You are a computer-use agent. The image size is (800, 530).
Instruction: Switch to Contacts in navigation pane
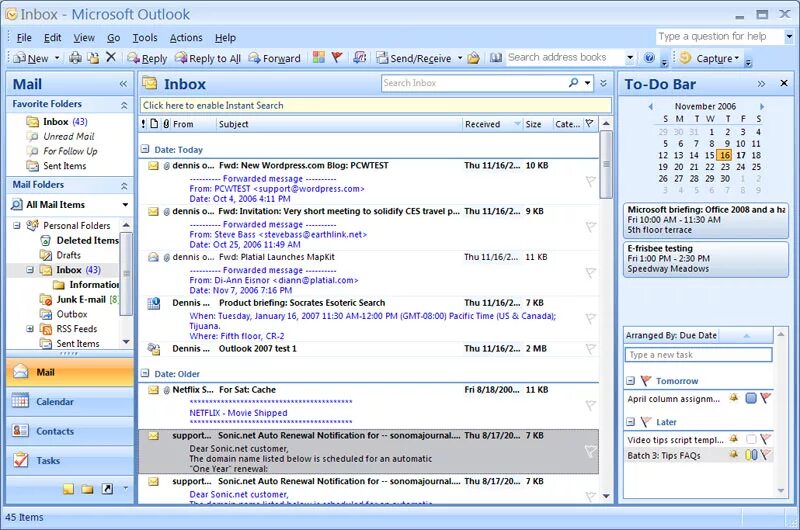[70, 432]
